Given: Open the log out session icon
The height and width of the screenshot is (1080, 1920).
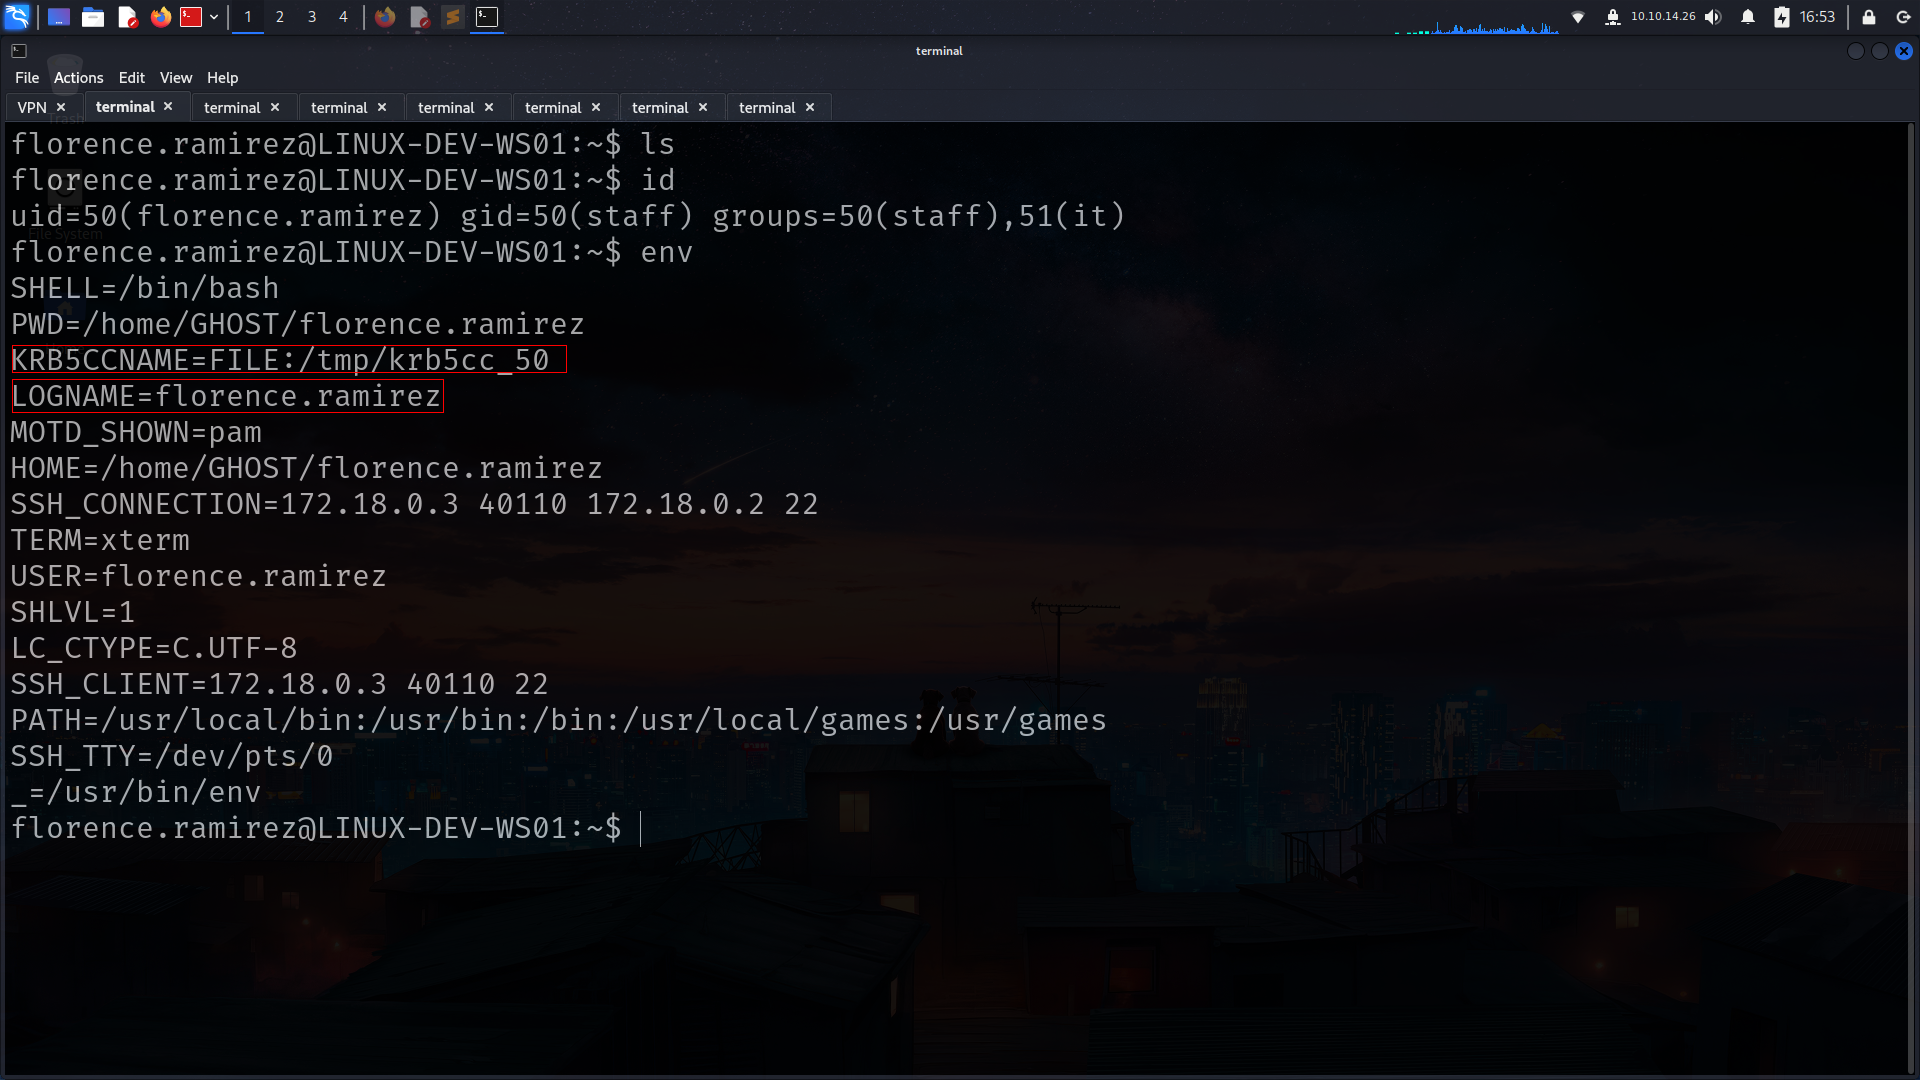Looking at the screenshot, I should (1903, 17).
